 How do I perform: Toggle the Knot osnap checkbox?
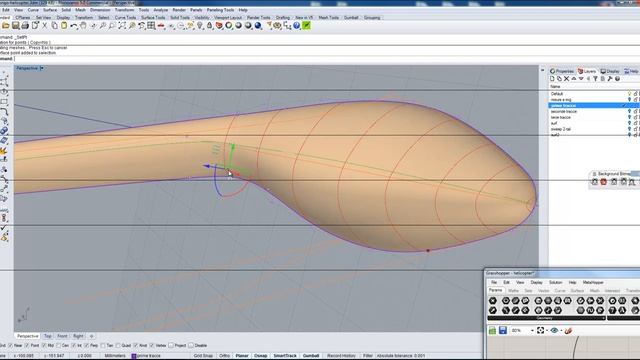[136, 345]
